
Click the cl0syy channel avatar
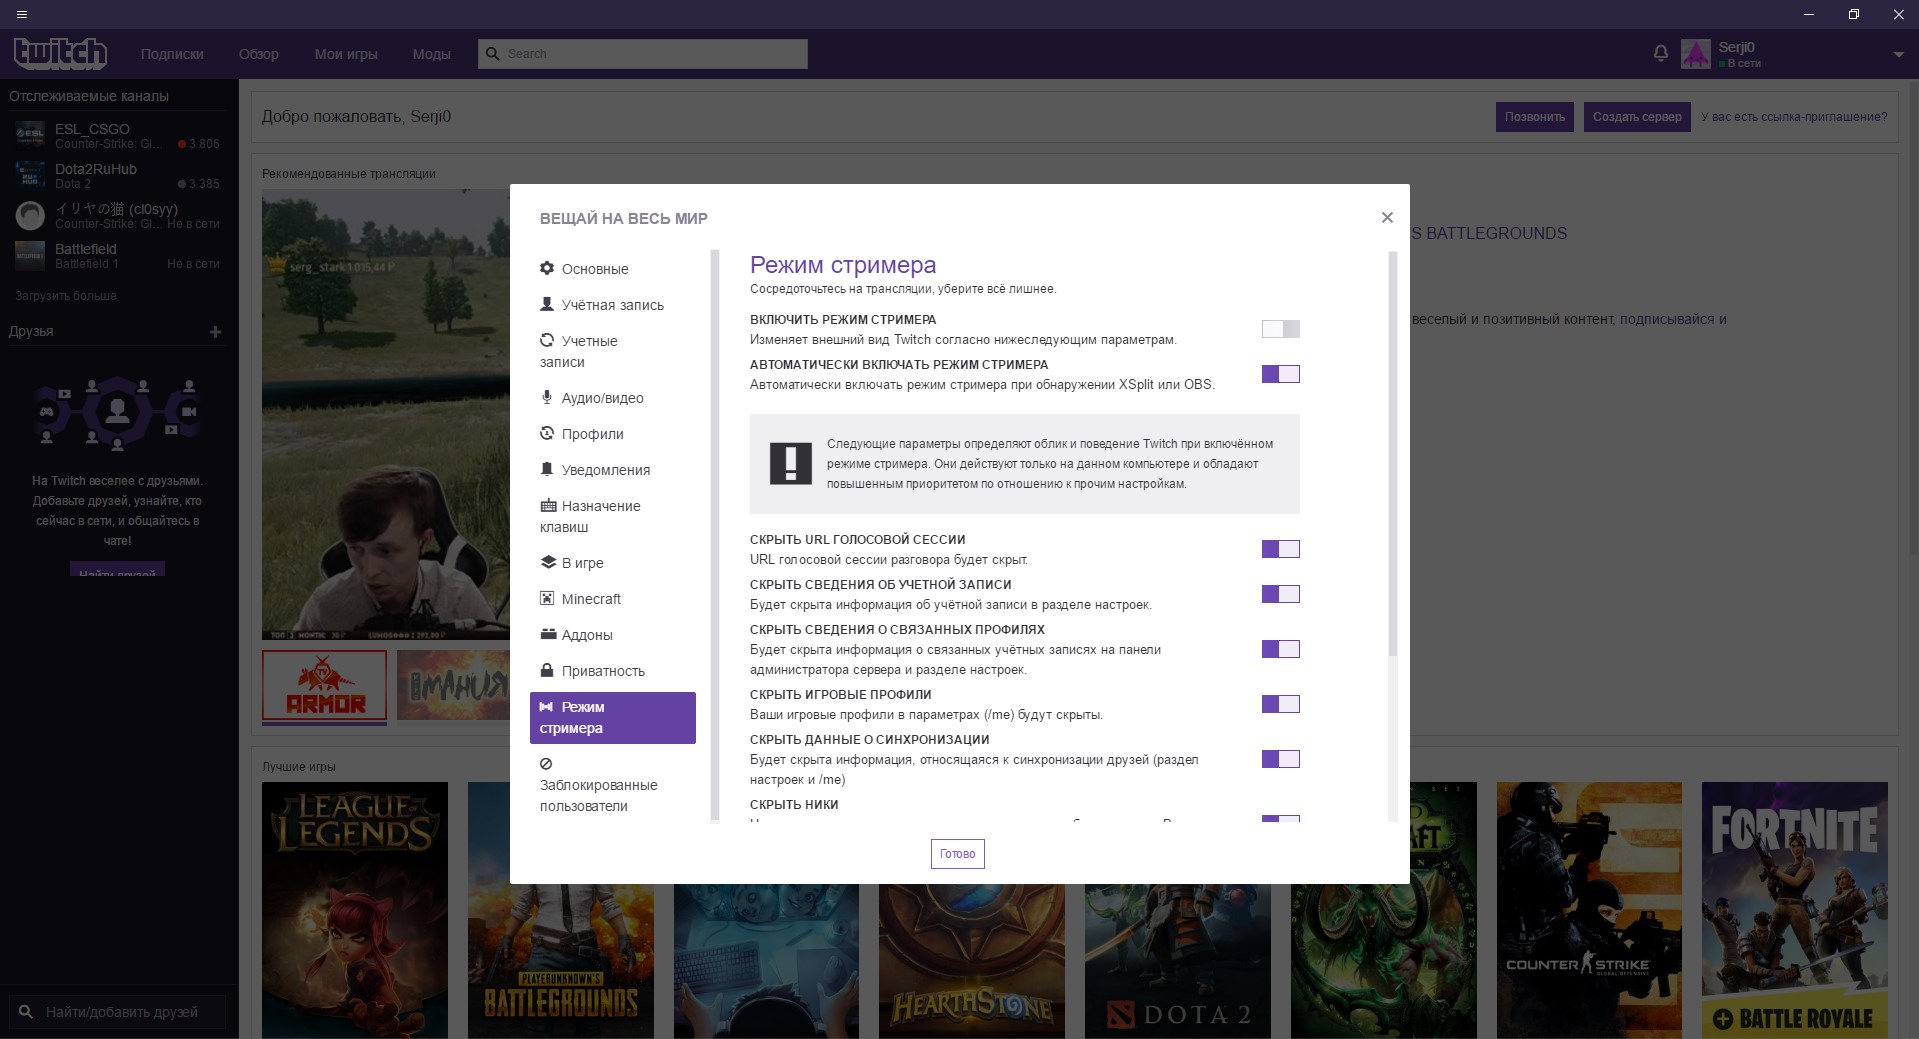[30, 215]
